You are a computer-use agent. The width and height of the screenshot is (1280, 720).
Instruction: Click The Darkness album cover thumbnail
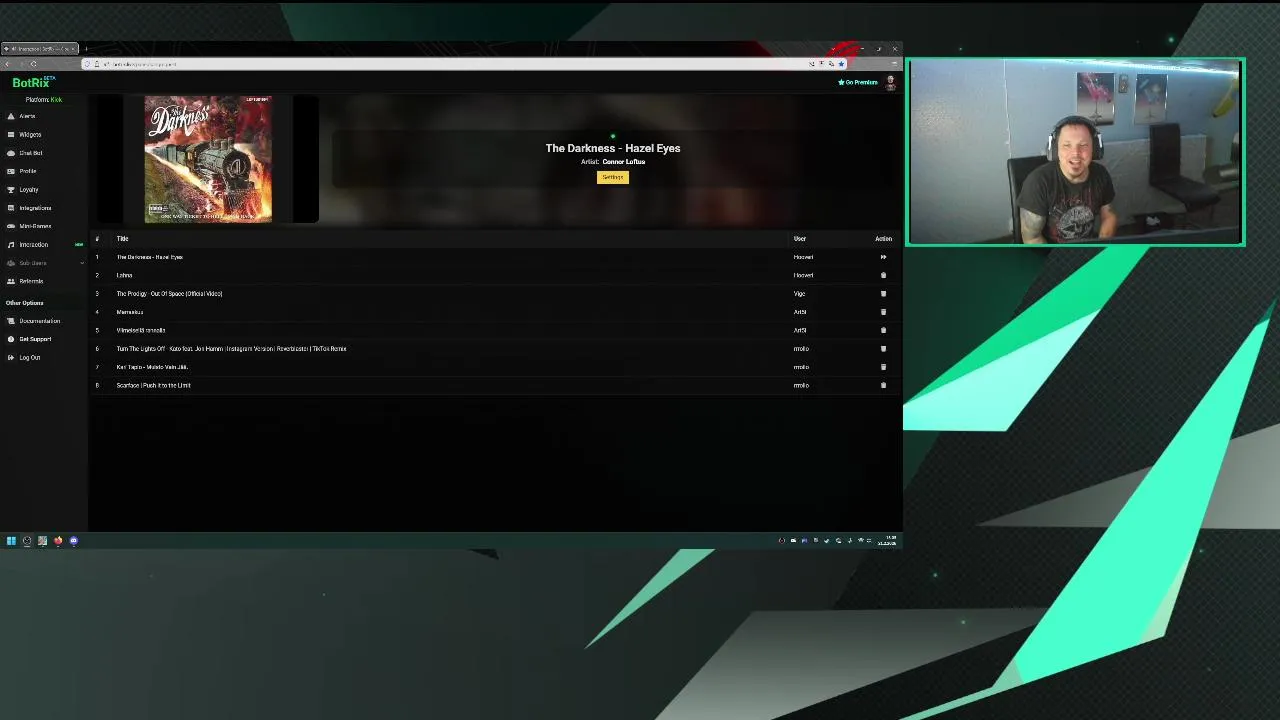[x=208, y=159]
